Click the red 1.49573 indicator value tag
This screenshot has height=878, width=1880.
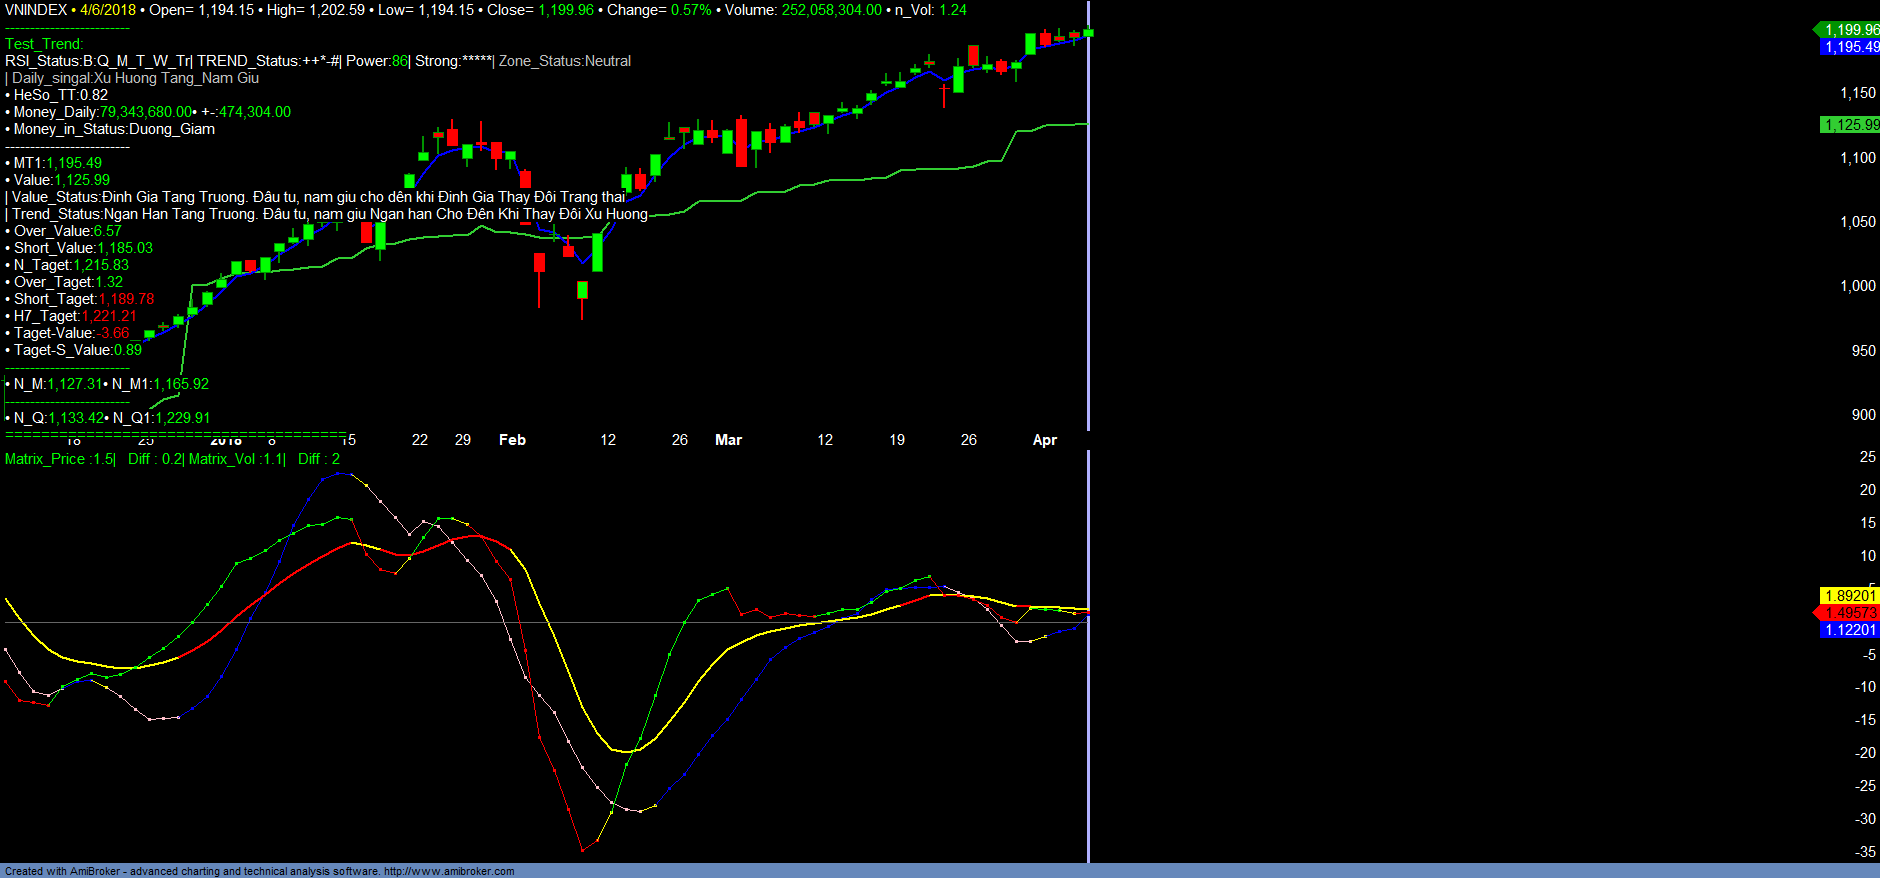[x=1850, y=613]
